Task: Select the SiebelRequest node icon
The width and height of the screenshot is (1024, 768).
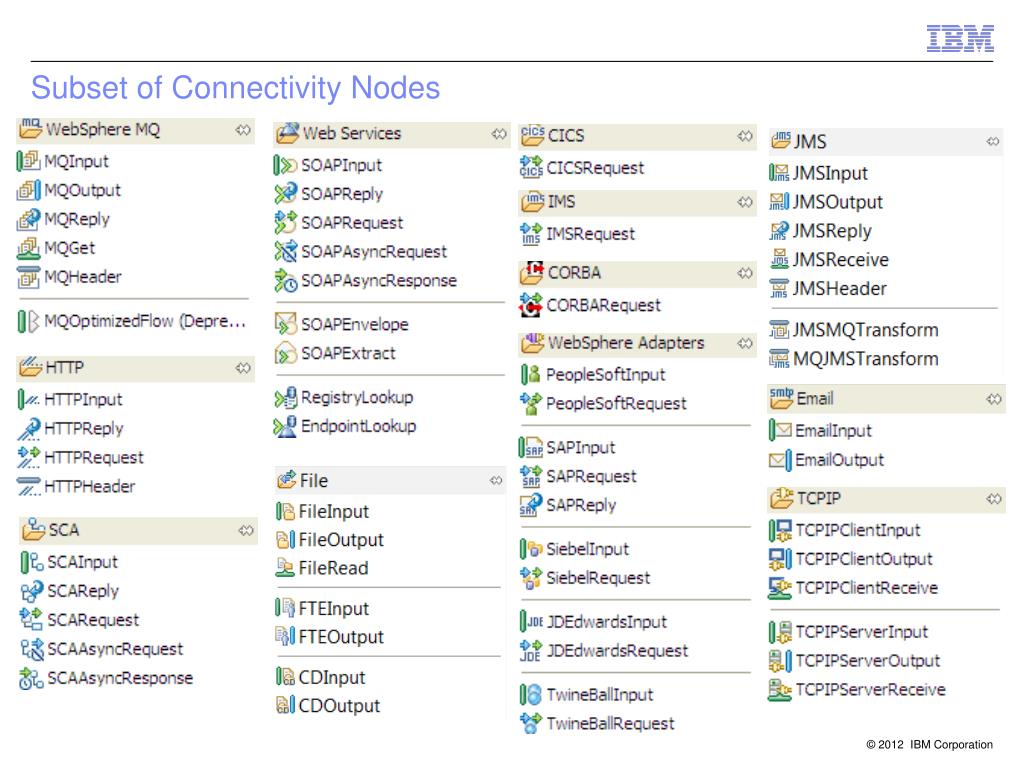Action: coord(531,578)
